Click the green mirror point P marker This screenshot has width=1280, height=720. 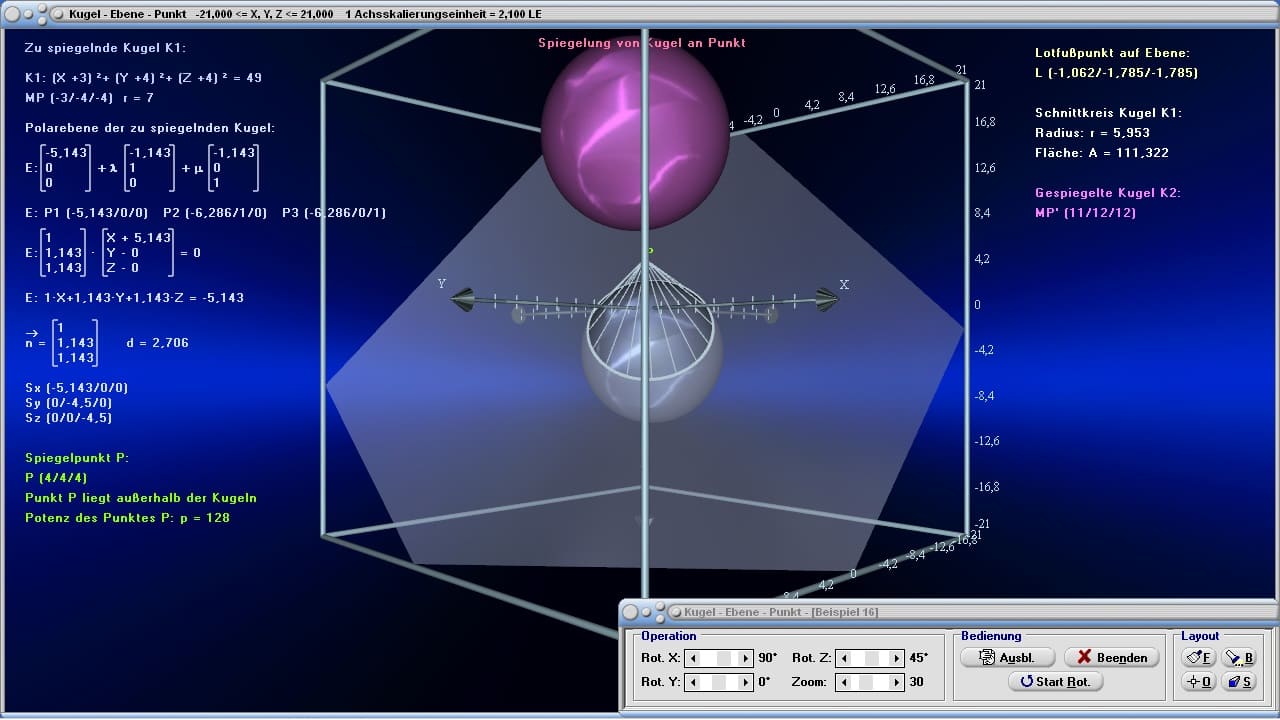coord(650,250)
